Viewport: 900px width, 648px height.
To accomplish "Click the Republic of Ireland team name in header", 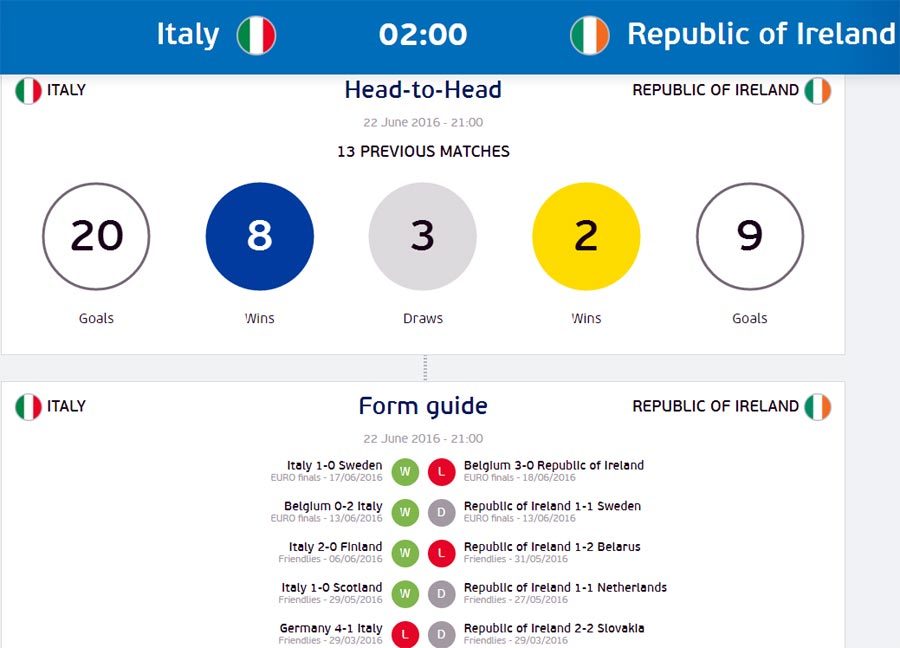I will point(760,34).
